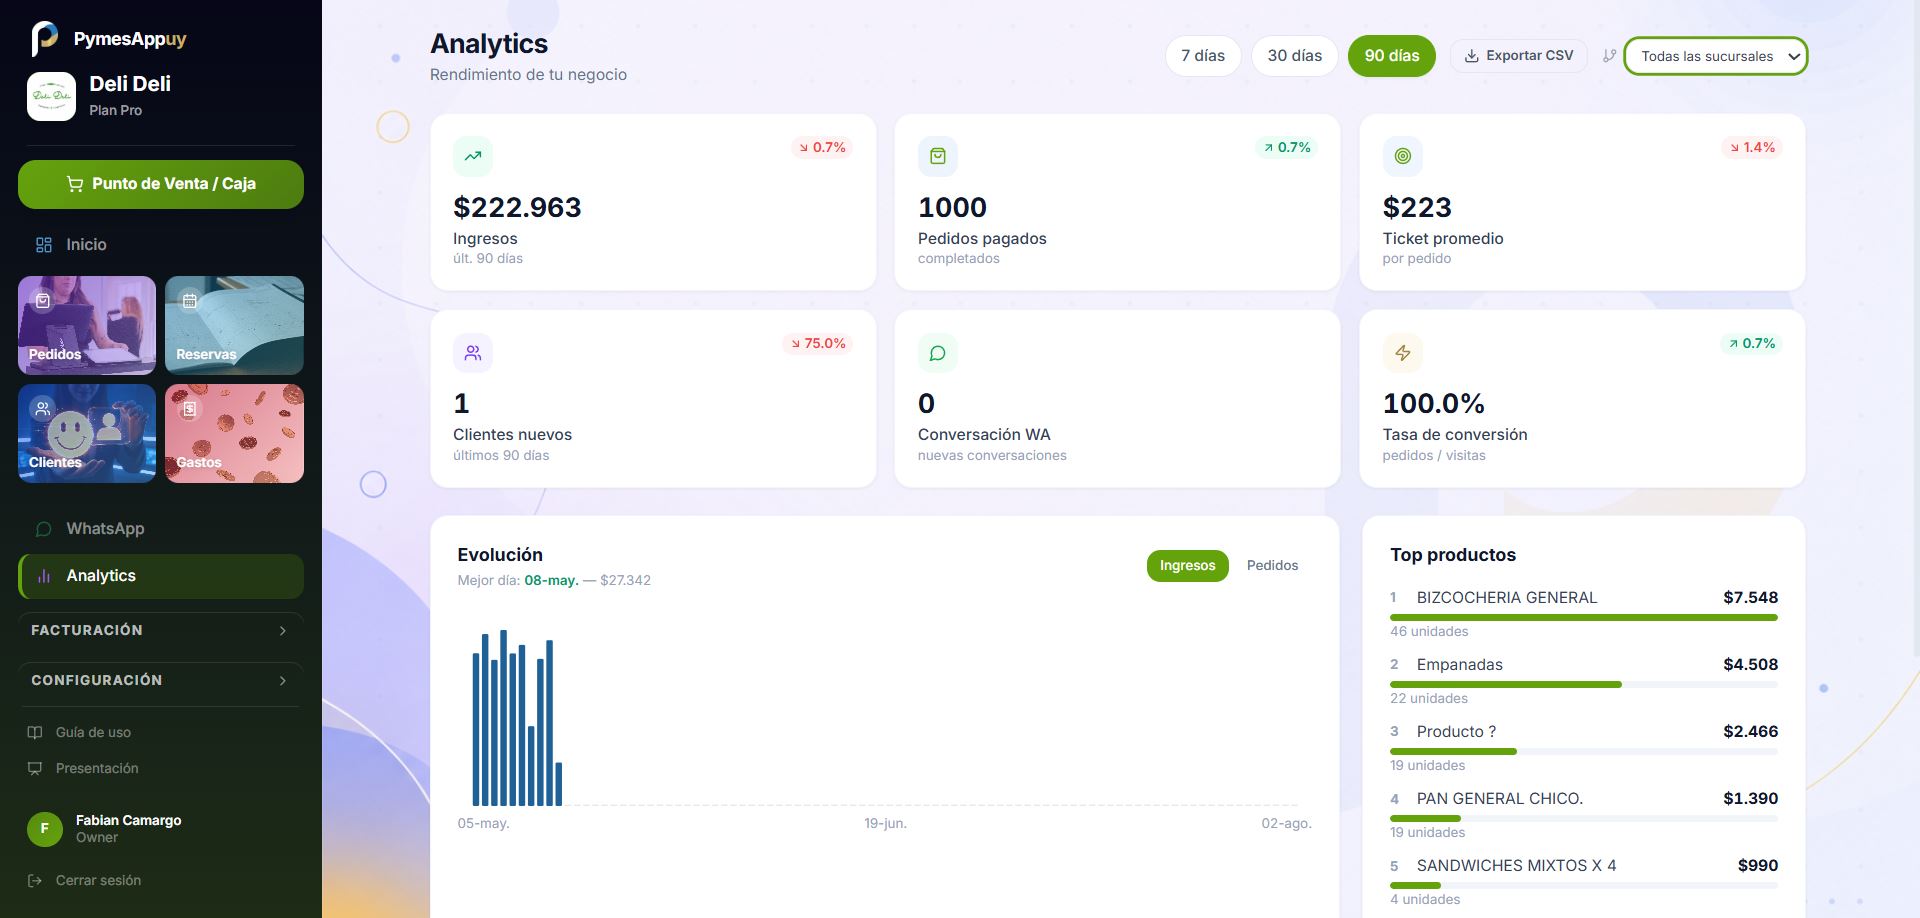Click the Exportar CSV button
Image resolution: width=1920 pixels, height=918 pixels.
coord(1519,56)
